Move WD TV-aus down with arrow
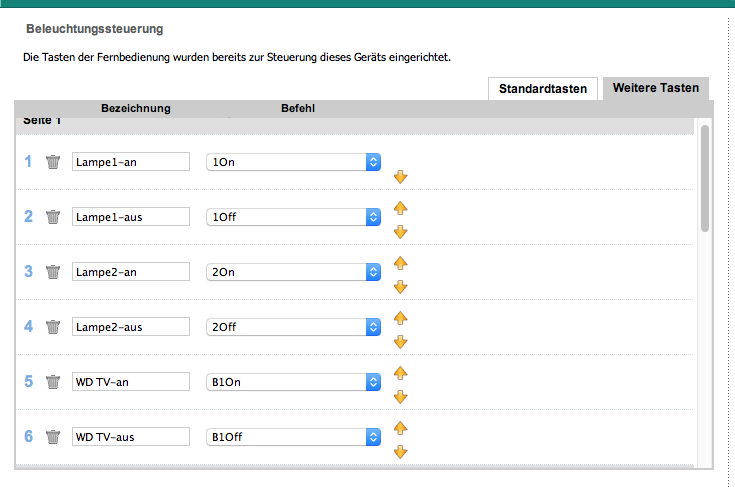Viewport: 735px width, 487px height. point(400,452)
